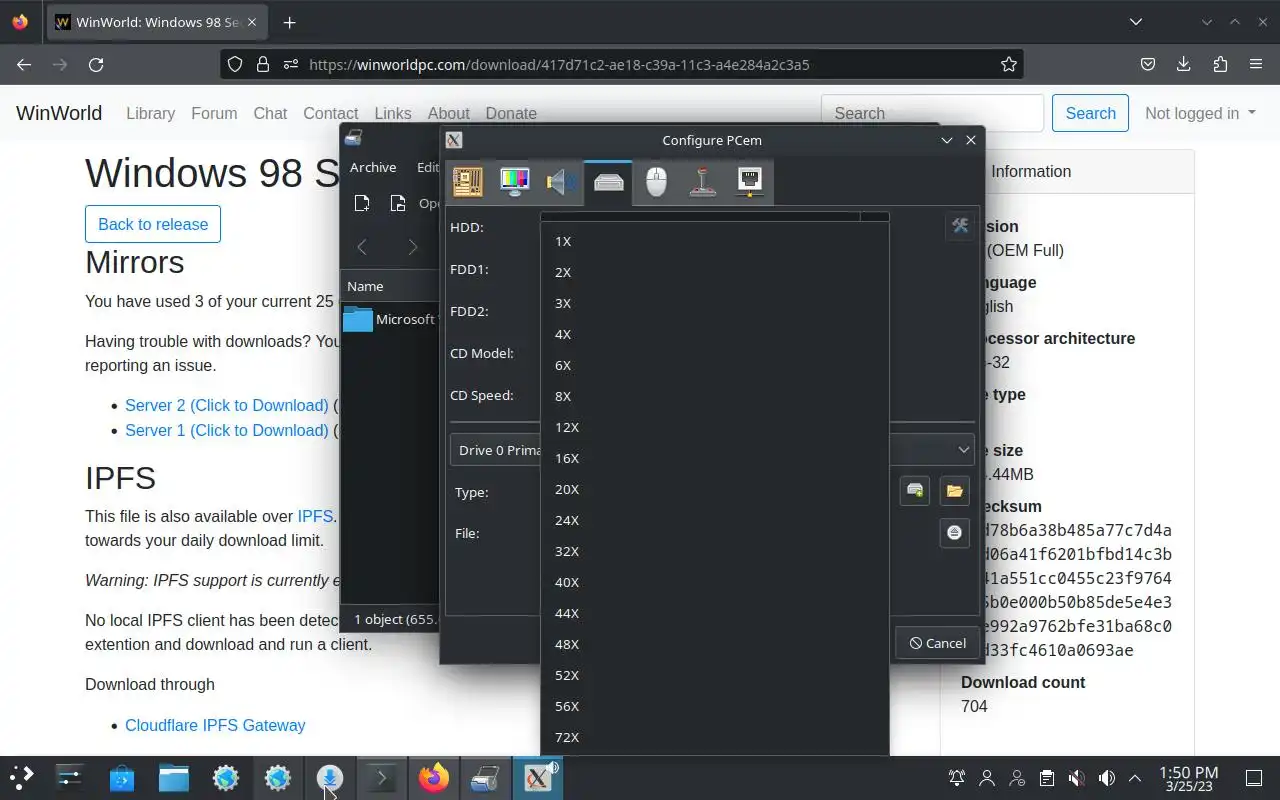Choose 16X CD speed option
Screen dimensions: 1280x800
[714, 458]
